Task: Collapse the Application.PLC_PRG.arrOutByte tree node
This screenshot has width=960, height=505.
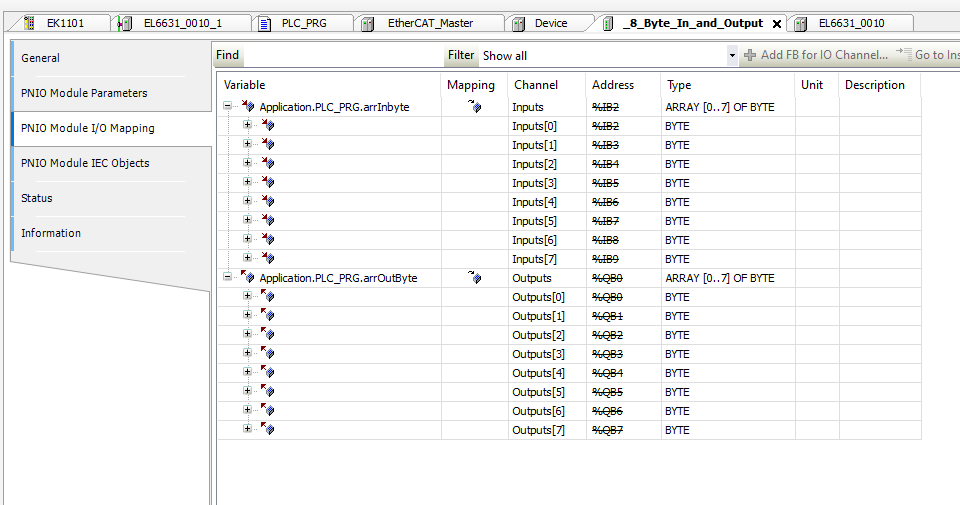Action: tap(228, 277)
